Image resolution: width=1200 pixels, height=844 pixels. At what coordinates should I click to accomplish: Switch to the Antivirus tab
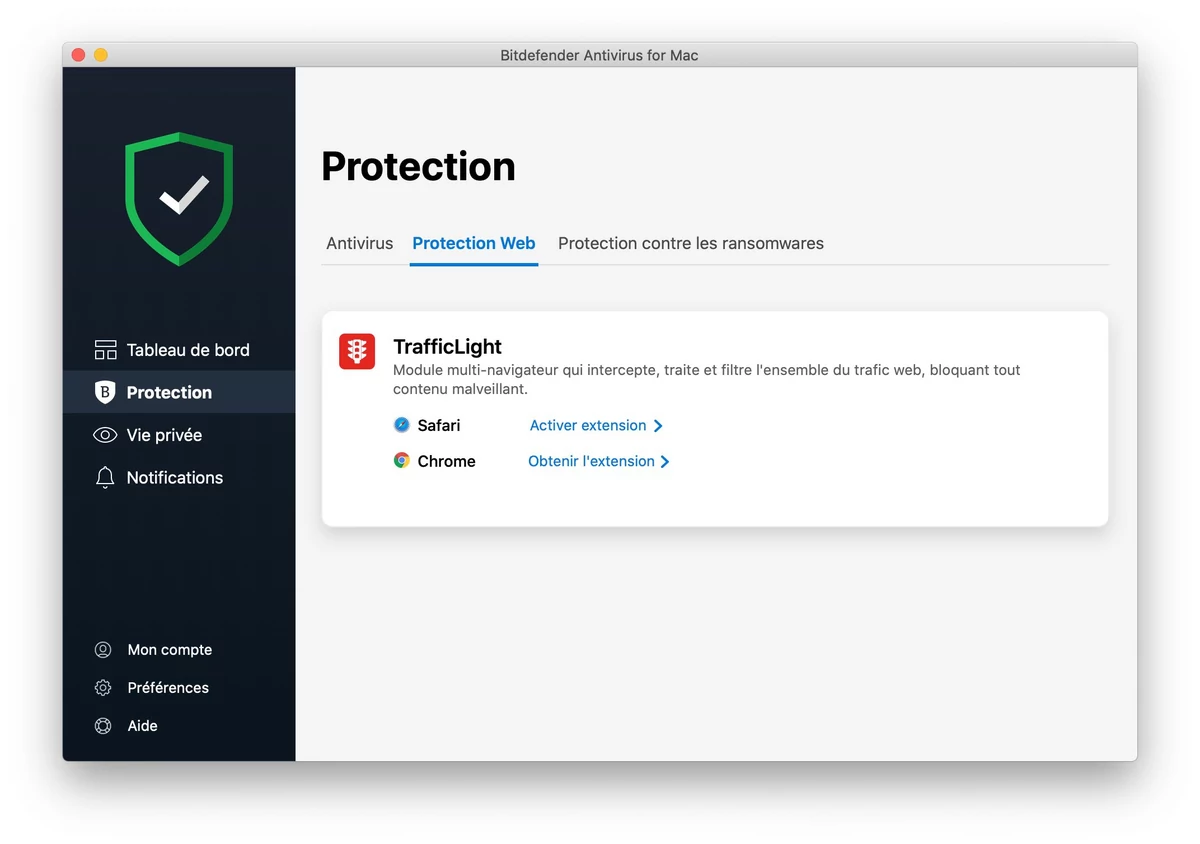[360, 243]
